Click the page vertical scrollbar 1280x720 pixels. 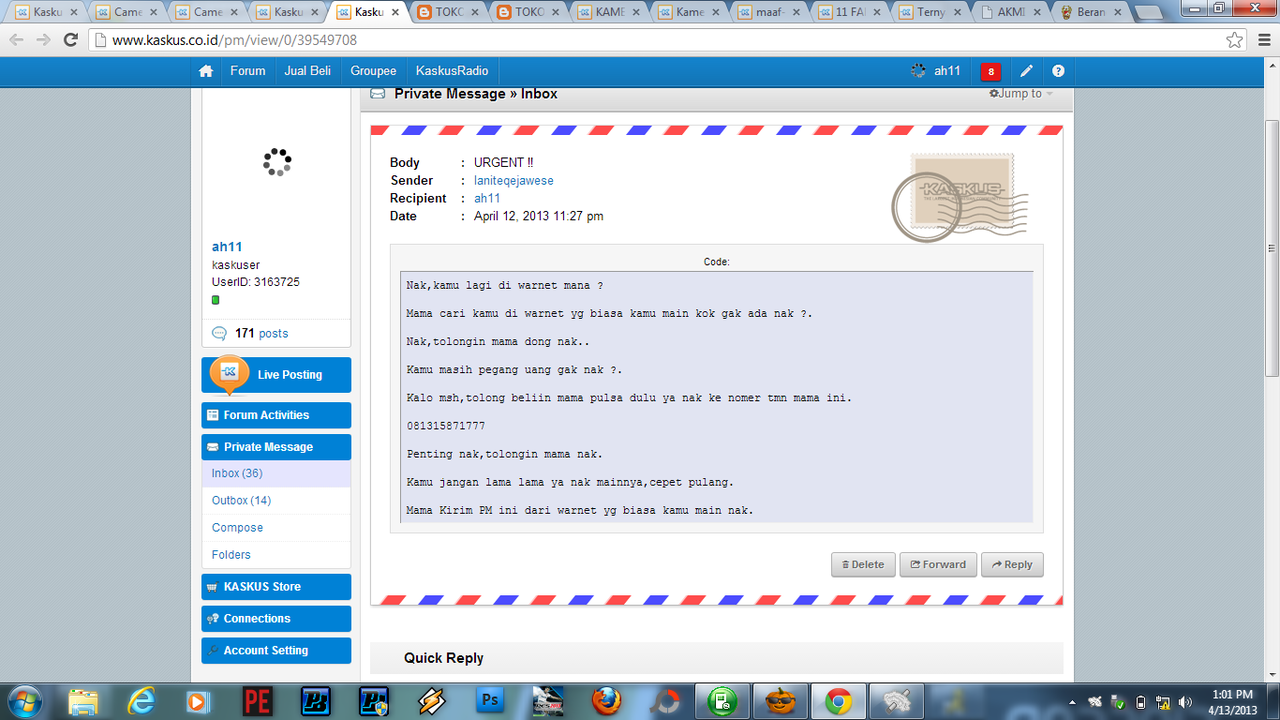click(x=1271, y=248)
